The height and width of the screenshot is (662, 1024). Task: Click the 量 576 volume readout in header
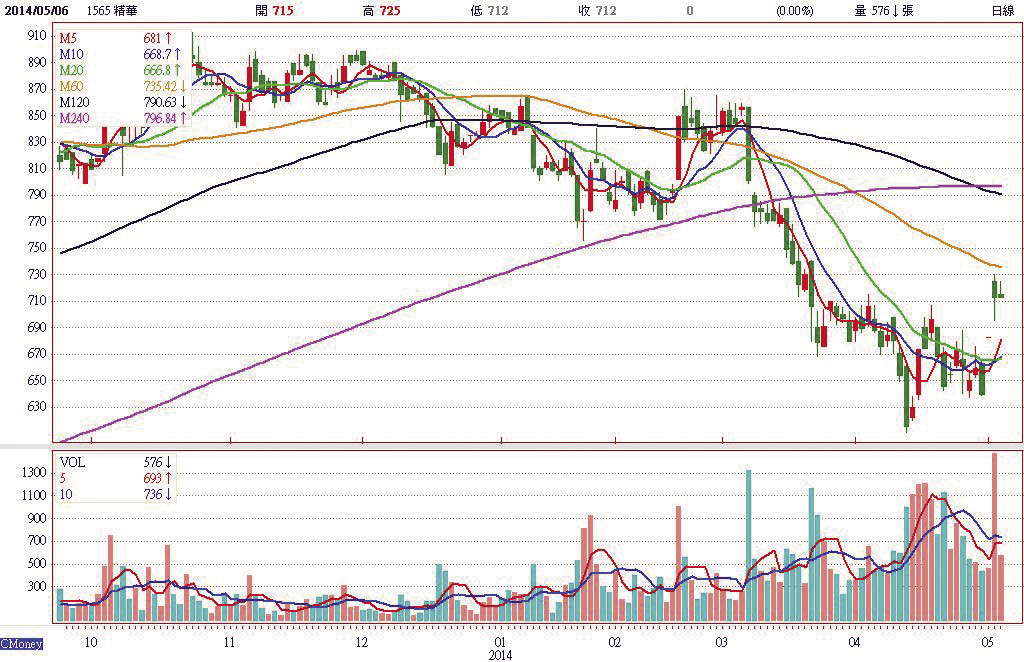tap(883, 11)
